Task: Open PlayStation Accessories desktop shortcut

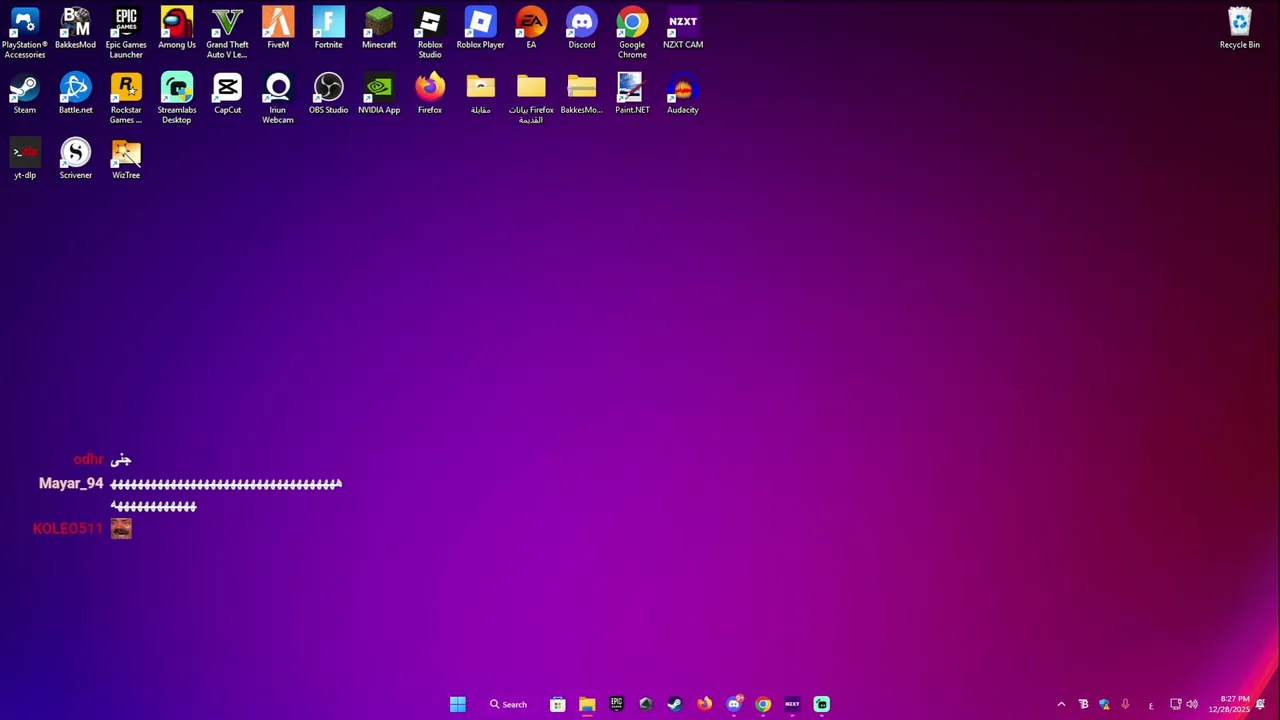Action: pos(25,32)
